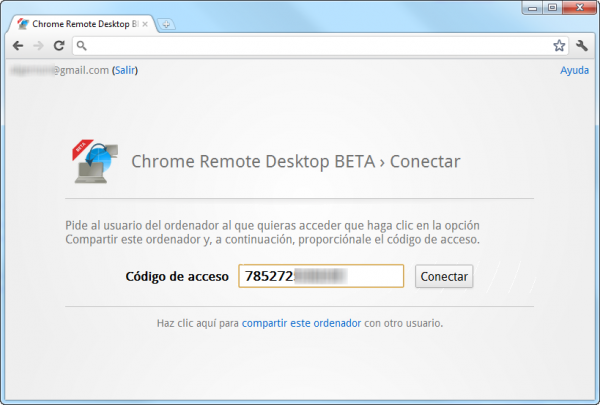Bookmark this page with the star icon

(559, 46)
